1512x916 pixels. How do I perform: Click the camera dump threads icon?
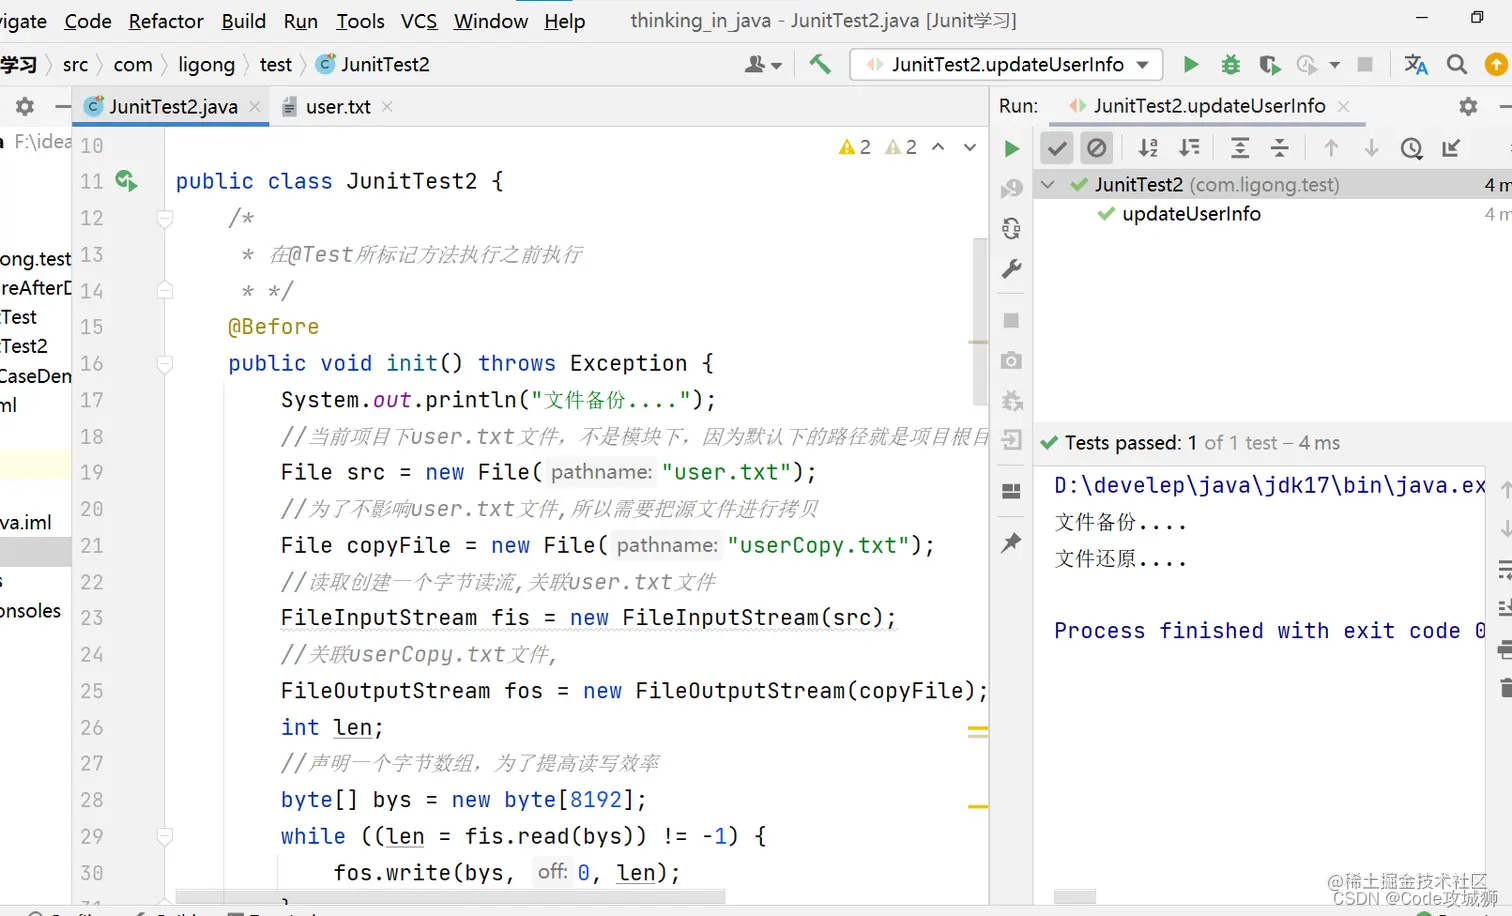(x=1012, y=360)
